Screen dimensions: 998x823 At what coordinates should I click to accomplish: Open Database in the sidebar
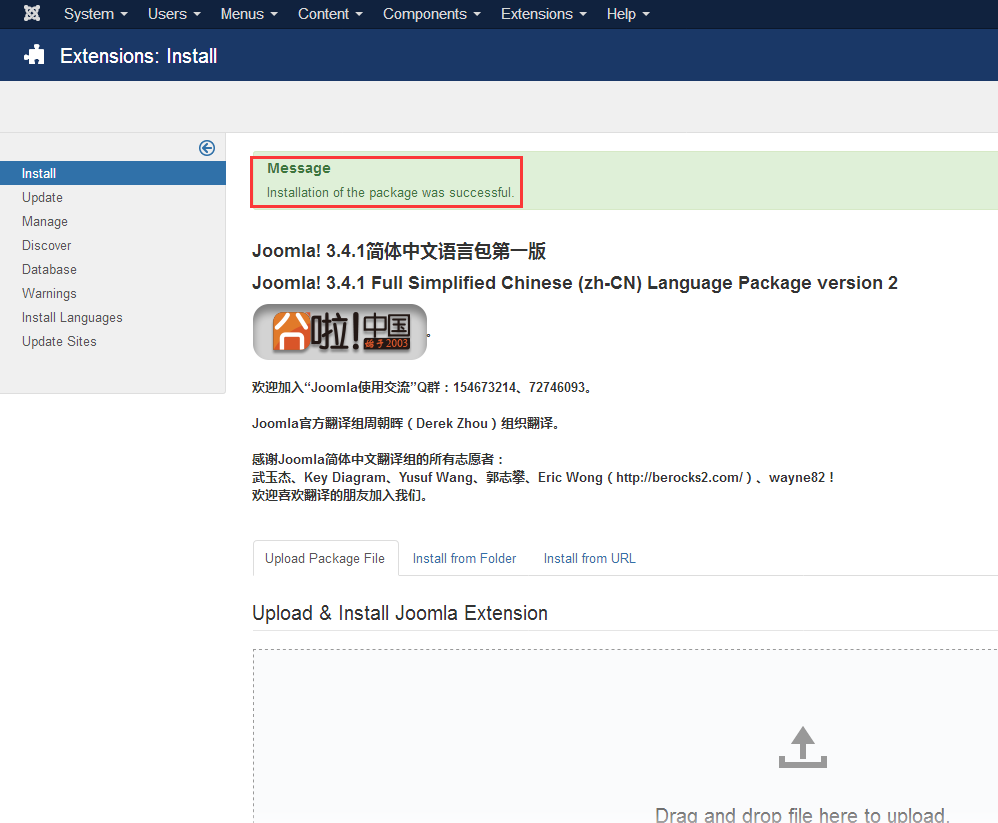click(49, 269)
